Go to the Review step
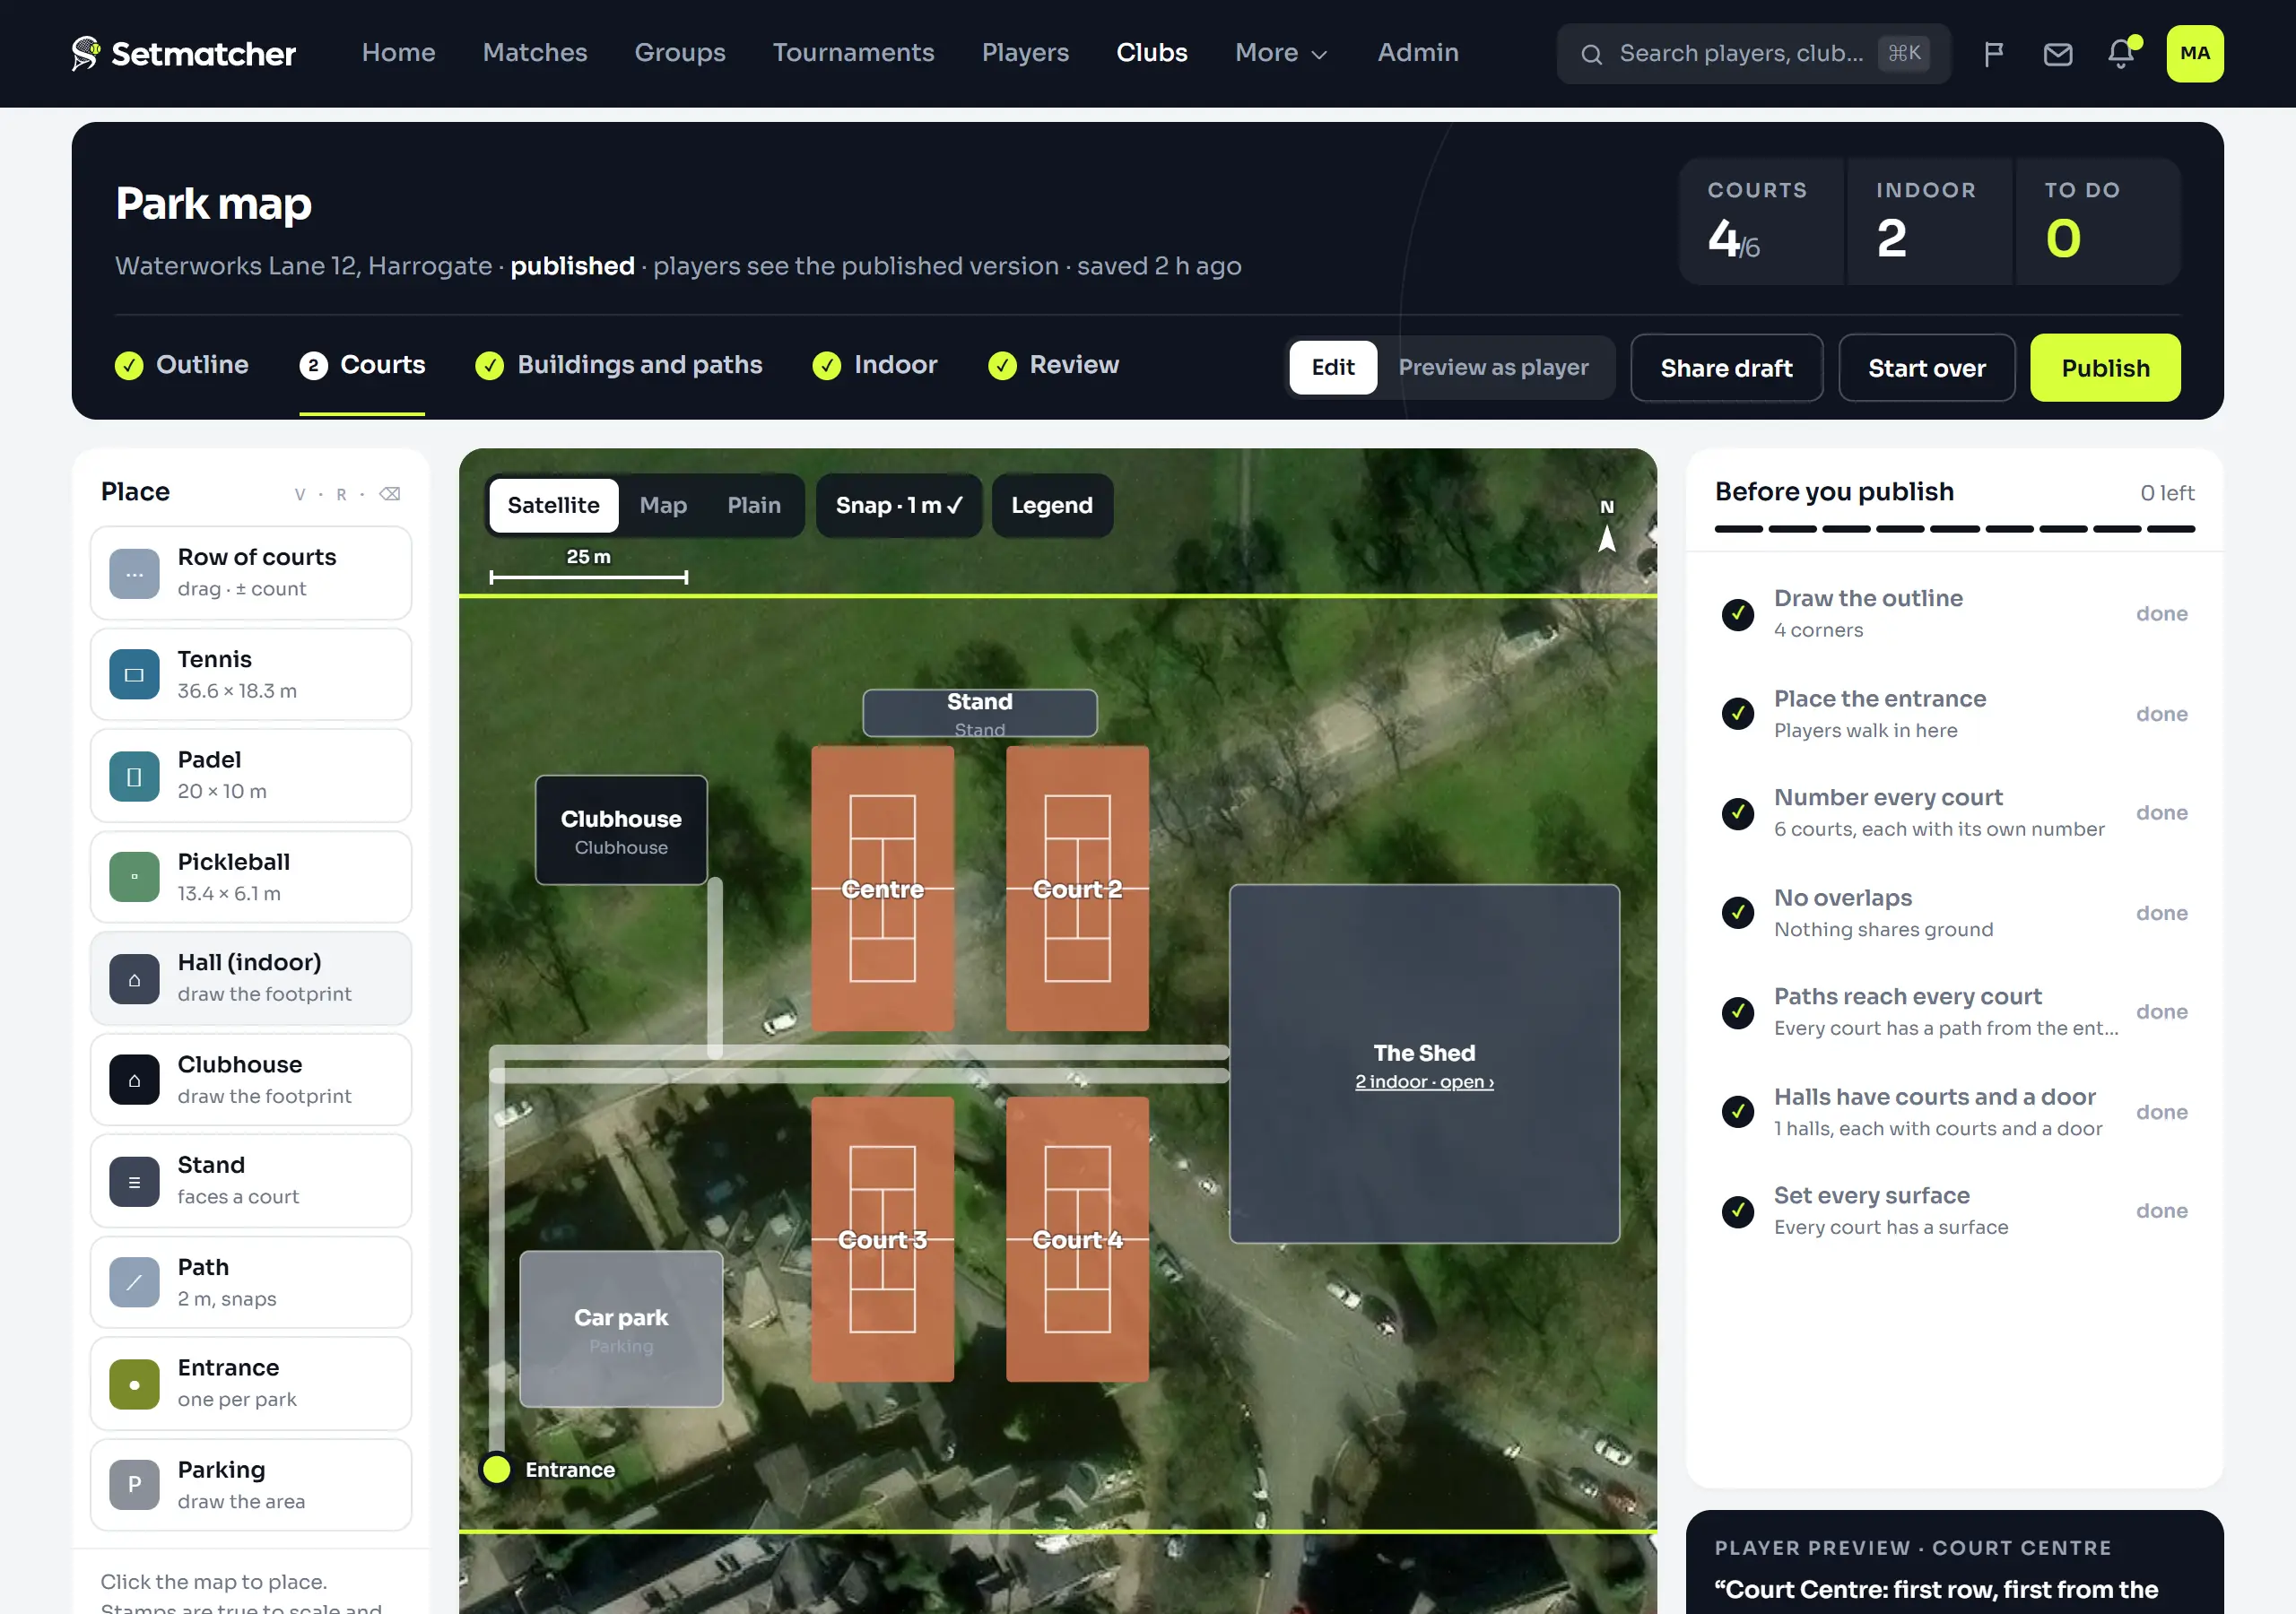The height and width of the screenshot is (1614, 2296). [1053, 365]
